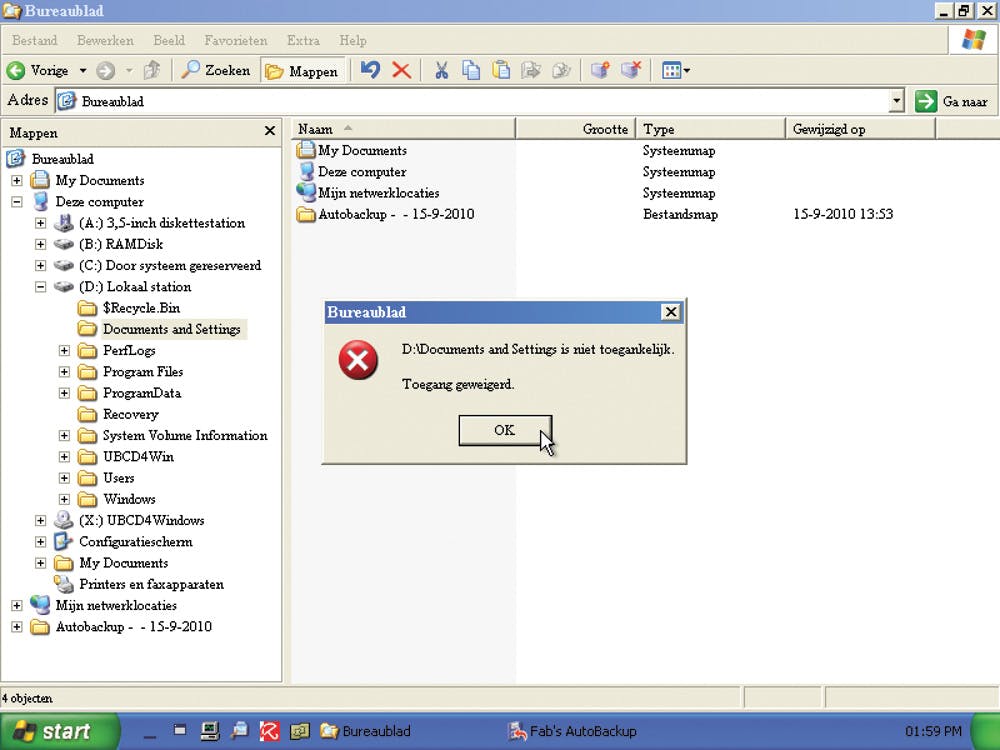The width and height of the screenshot is (1000, 750).
Task: Expand My Documents under Bureaublad in the tree
Action: [17, 180]
